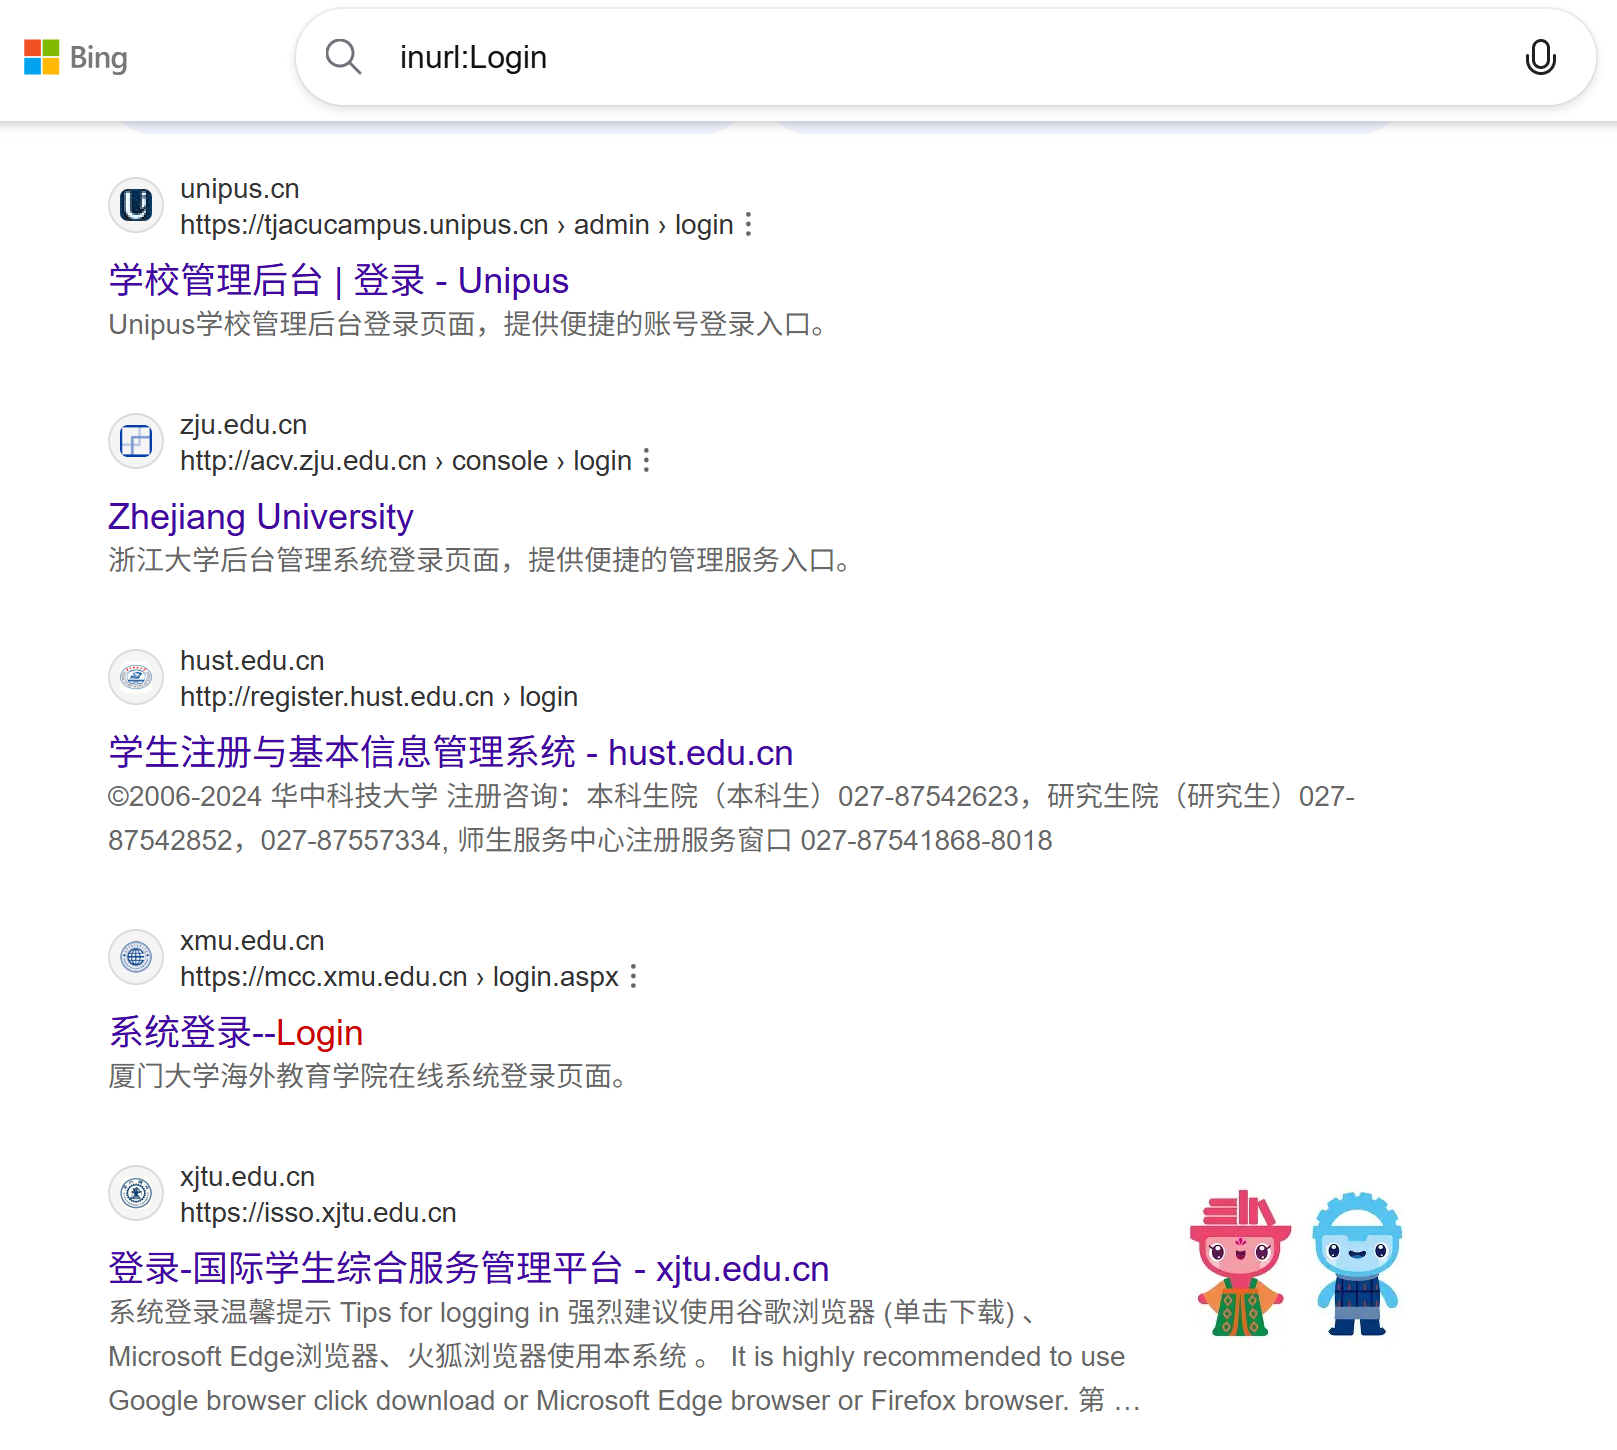Open the 登录-国际学生综合服务管理平台 result

(467, 1268)
